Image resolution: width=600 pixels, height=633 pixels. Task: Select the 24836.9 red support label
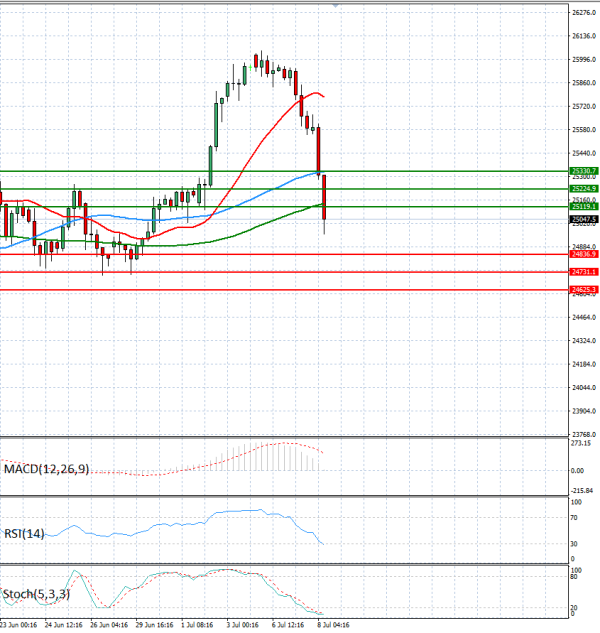point(584,254)
